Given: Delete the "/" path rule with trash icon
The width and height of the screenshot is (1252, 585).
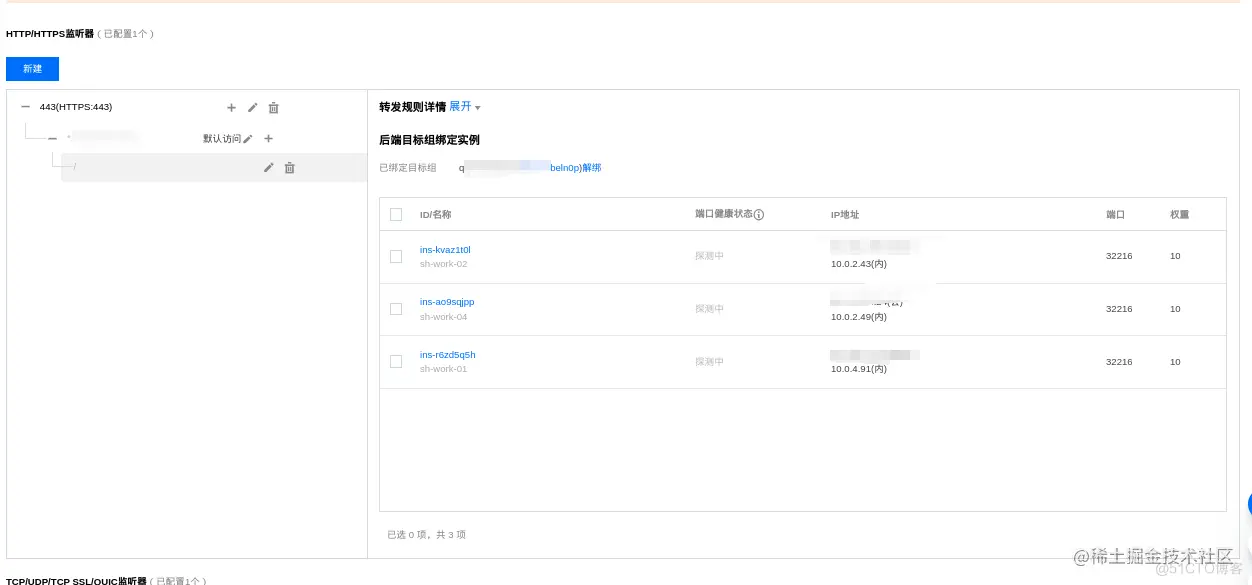Looking at the screenshot, I should [290, 167].
